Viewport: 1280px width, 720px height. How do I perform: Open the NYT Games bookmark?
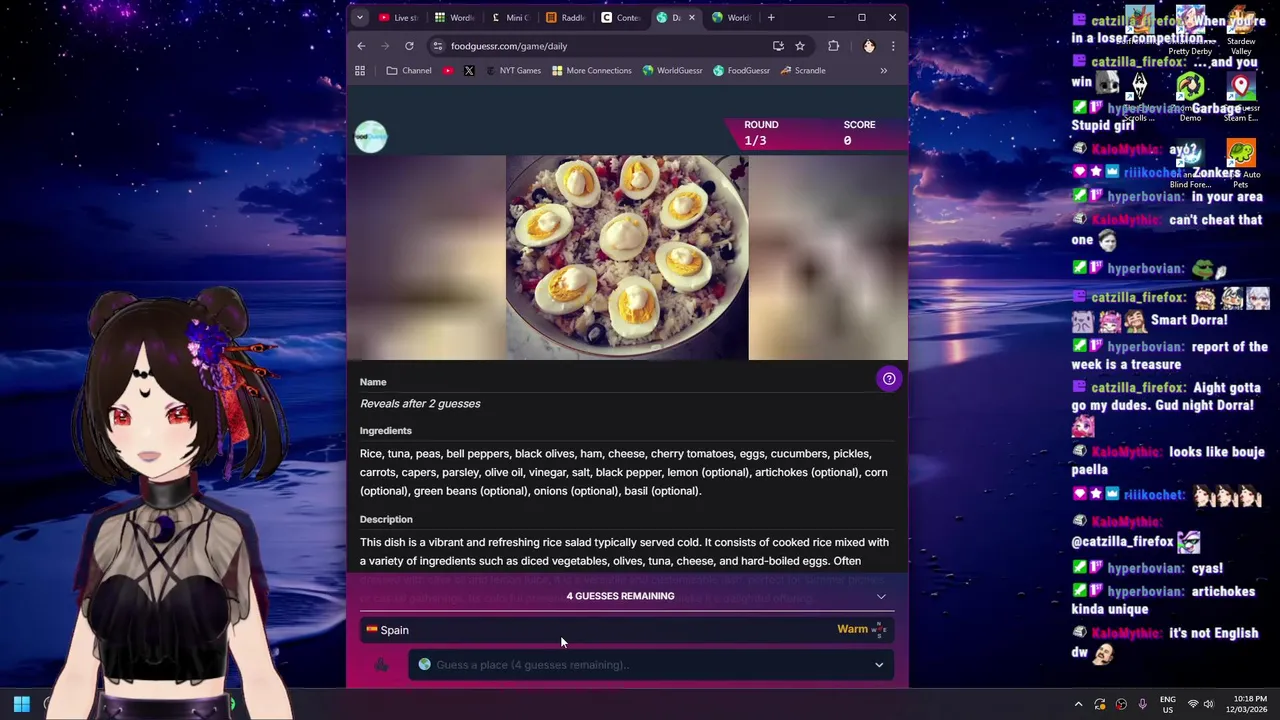coord(514,71)
